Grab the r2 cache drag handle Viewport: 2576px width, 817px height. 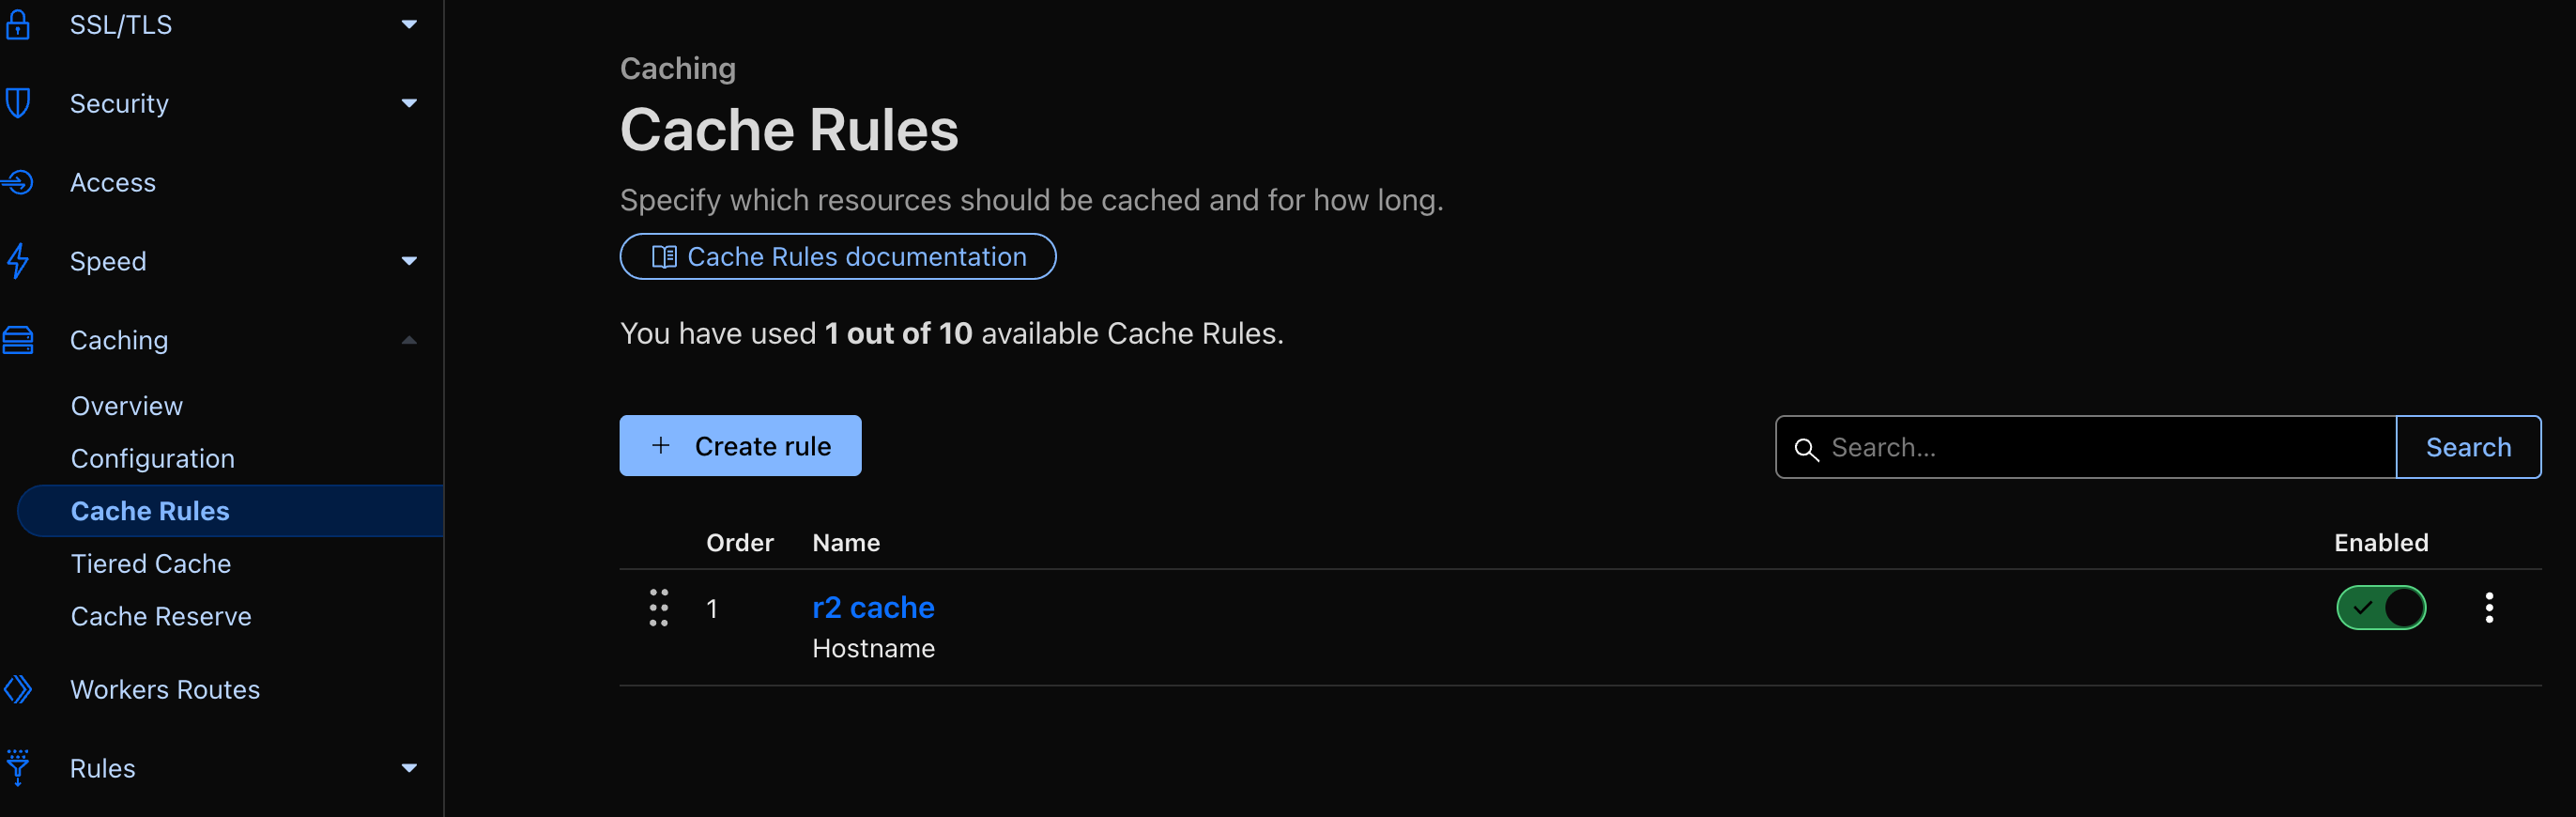pyautogui.click(x=658, y=608)
